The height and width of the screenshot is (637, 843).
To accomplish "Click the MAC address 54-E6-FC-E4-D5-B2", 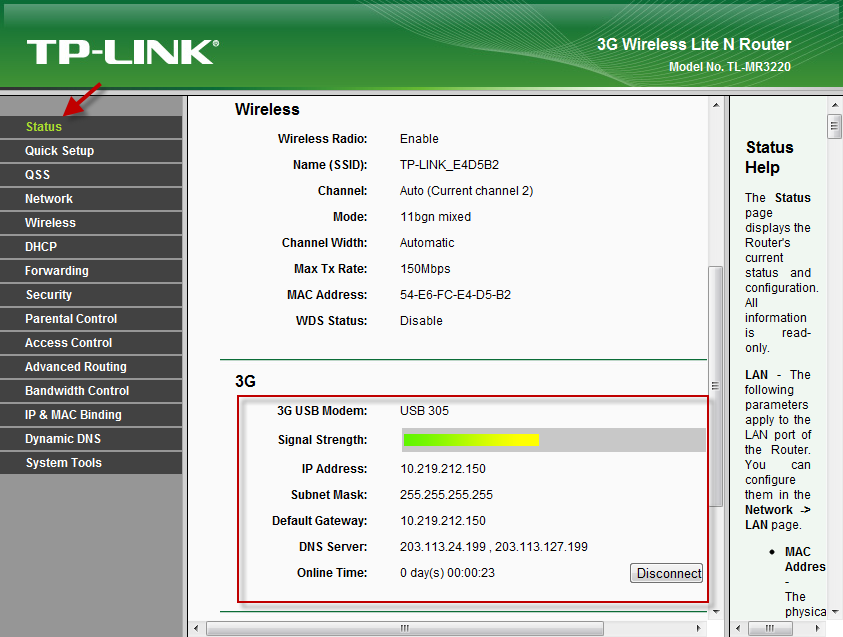I will [x=455, y=295].
